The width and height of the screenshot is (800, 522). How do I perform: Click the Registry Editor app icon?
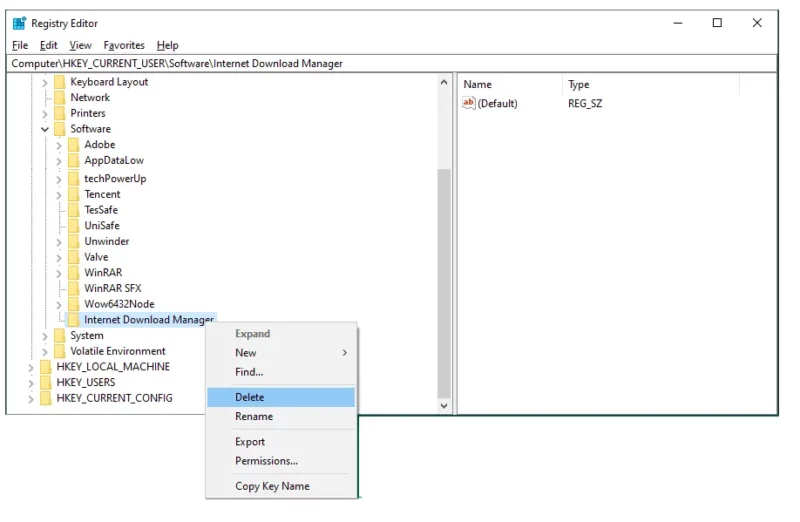pos(19,23)
